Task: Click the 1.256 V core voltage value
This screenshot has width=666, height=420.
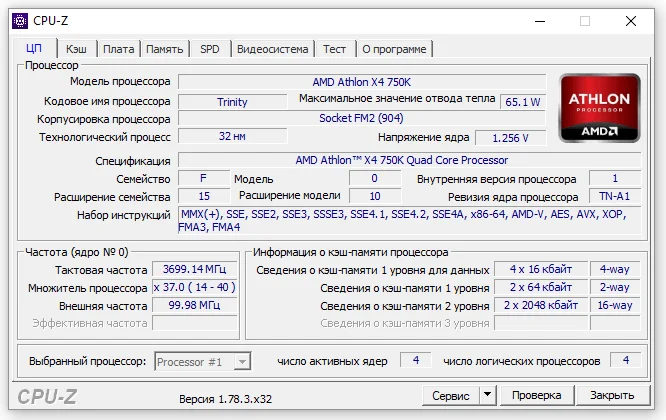Action: point(511,138)
